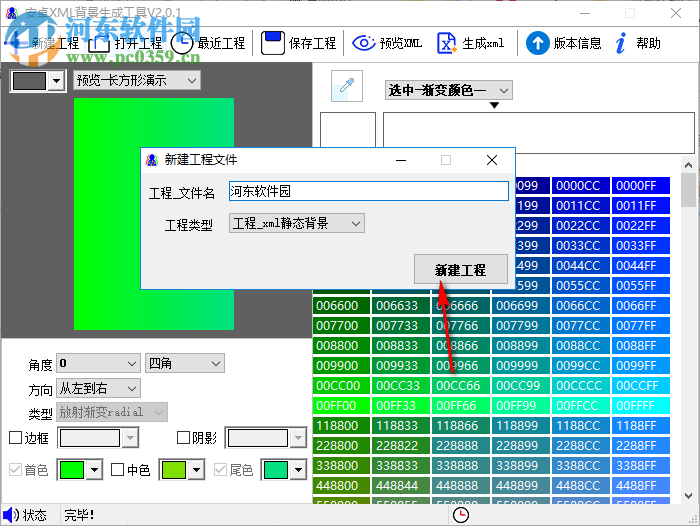Click the clock icon in status bar
Viewport: 700px width, 526px height.
(461, 515)
